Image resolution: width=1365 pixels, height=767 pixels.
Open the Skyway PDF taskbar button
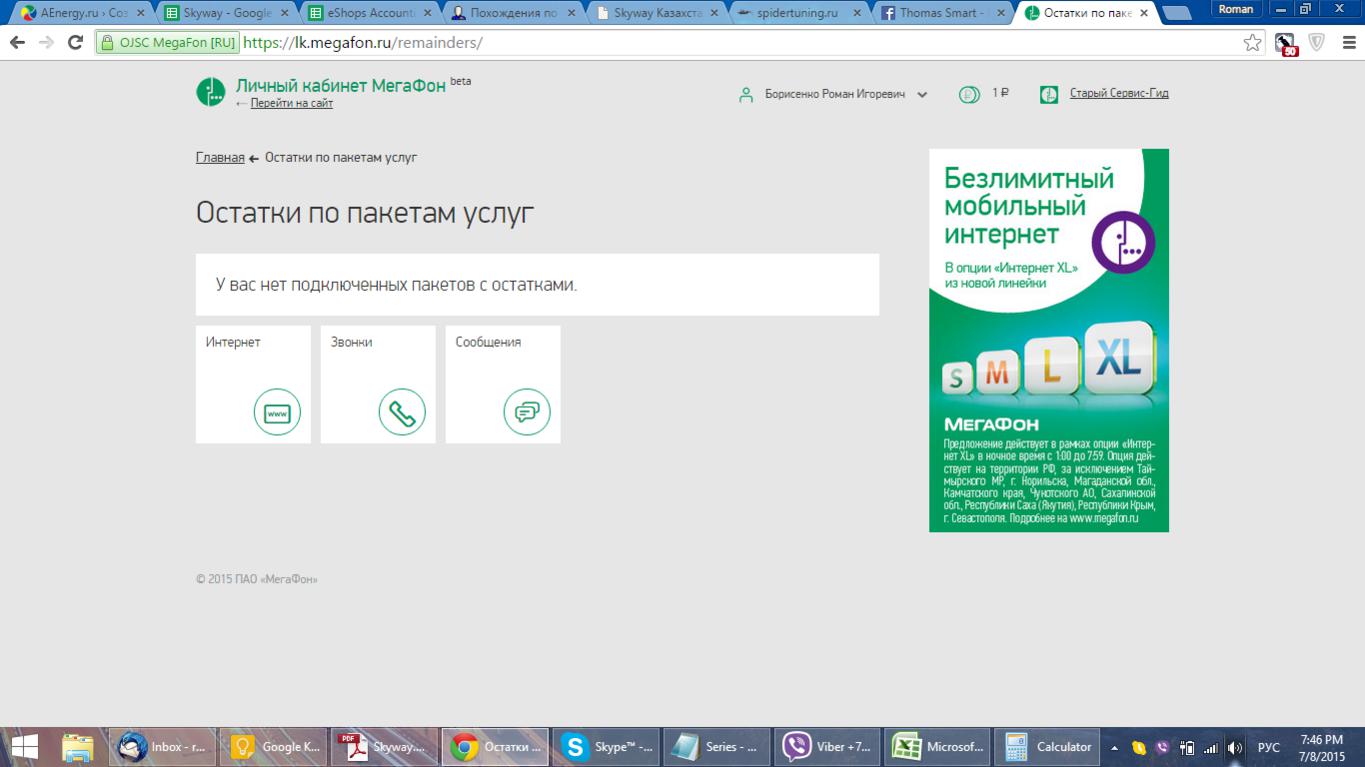[384, 747]
